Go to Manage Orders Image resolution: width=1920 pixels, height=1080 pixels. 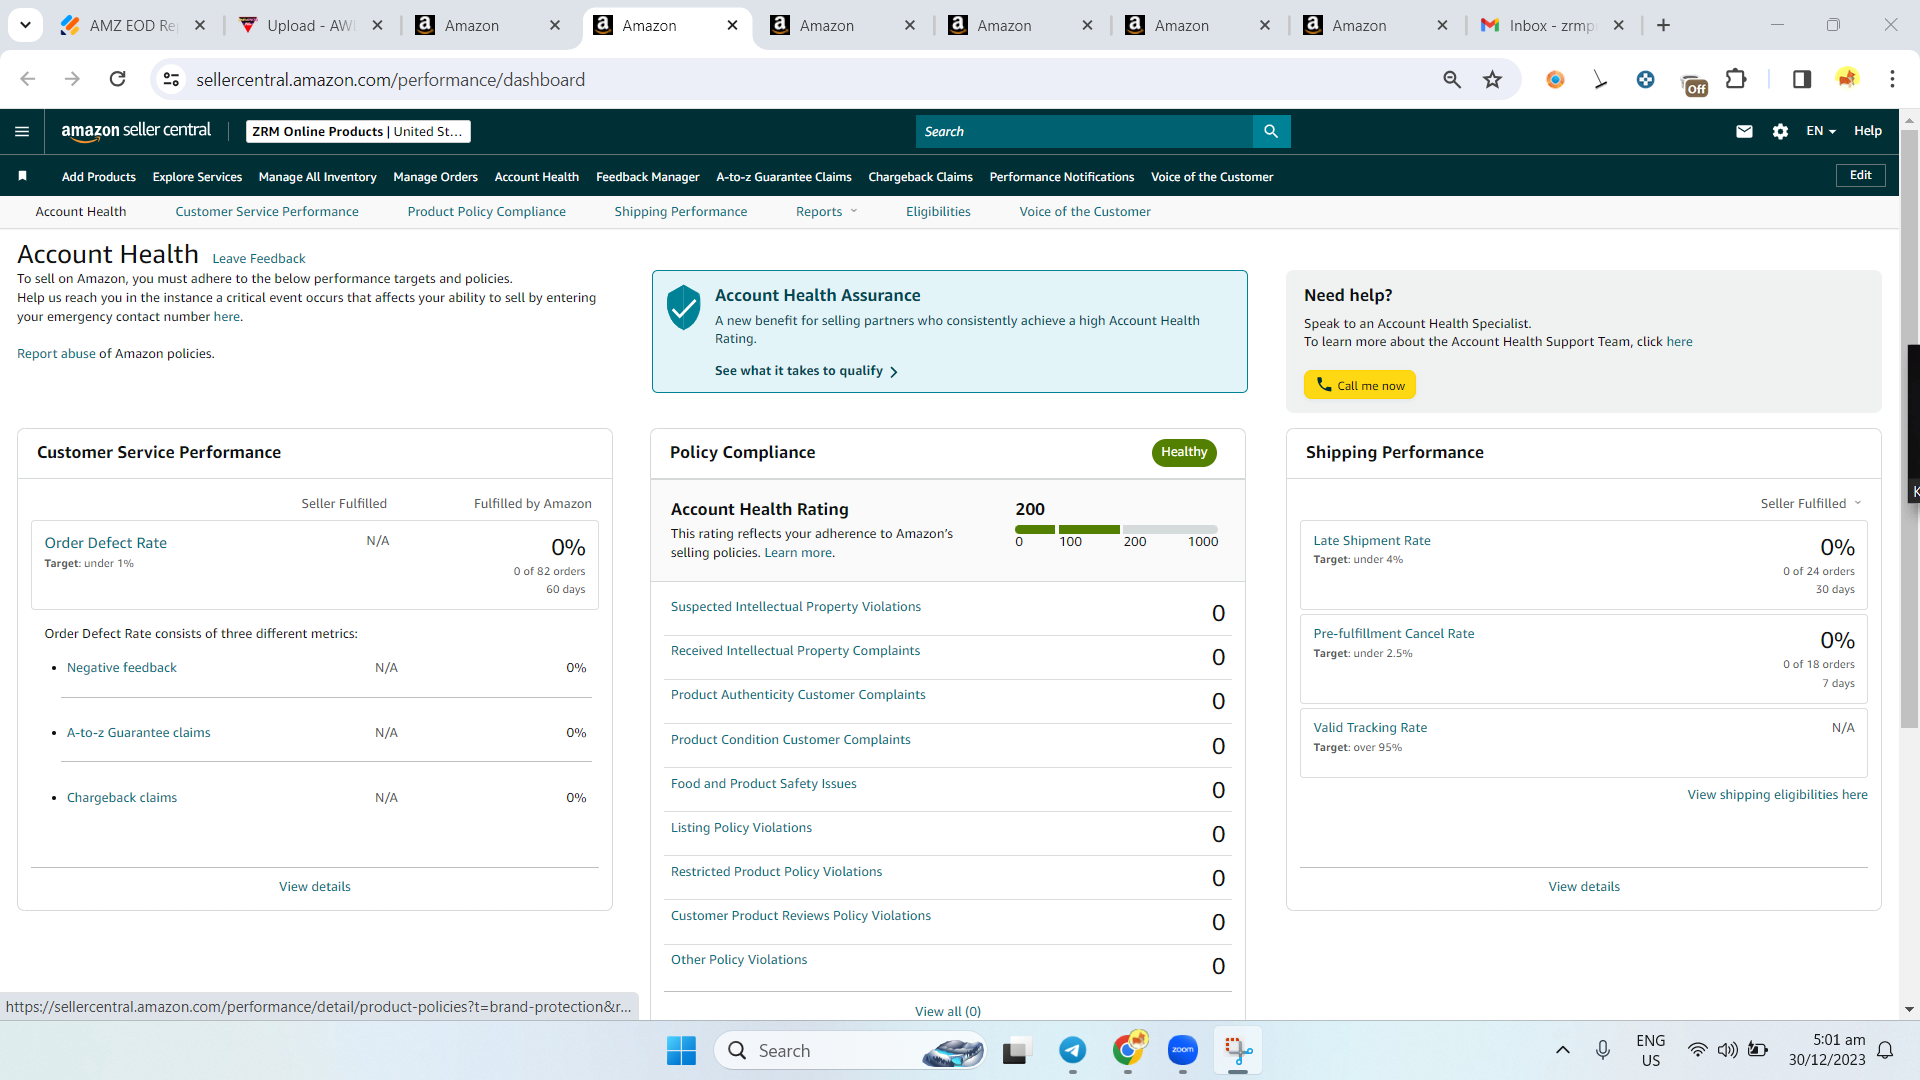point(435,177)
